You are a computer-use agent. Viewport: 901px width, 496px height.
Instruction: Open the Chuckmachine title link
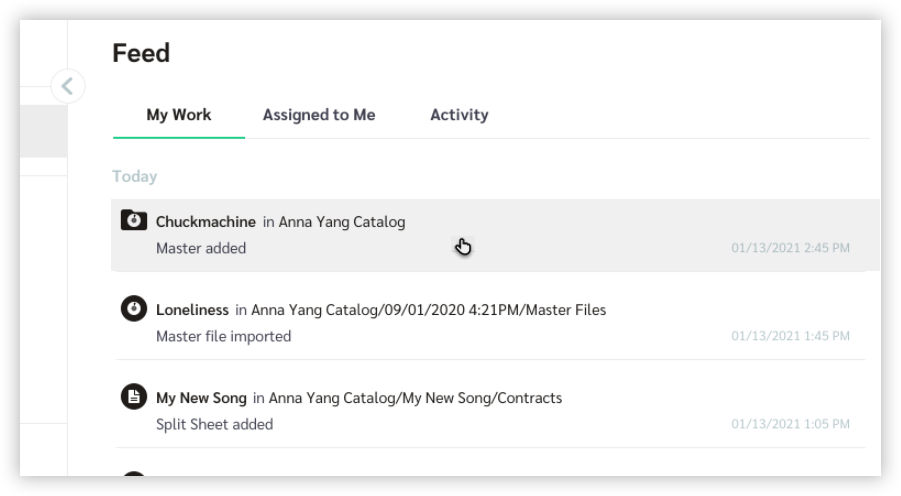tap(206, 222)
